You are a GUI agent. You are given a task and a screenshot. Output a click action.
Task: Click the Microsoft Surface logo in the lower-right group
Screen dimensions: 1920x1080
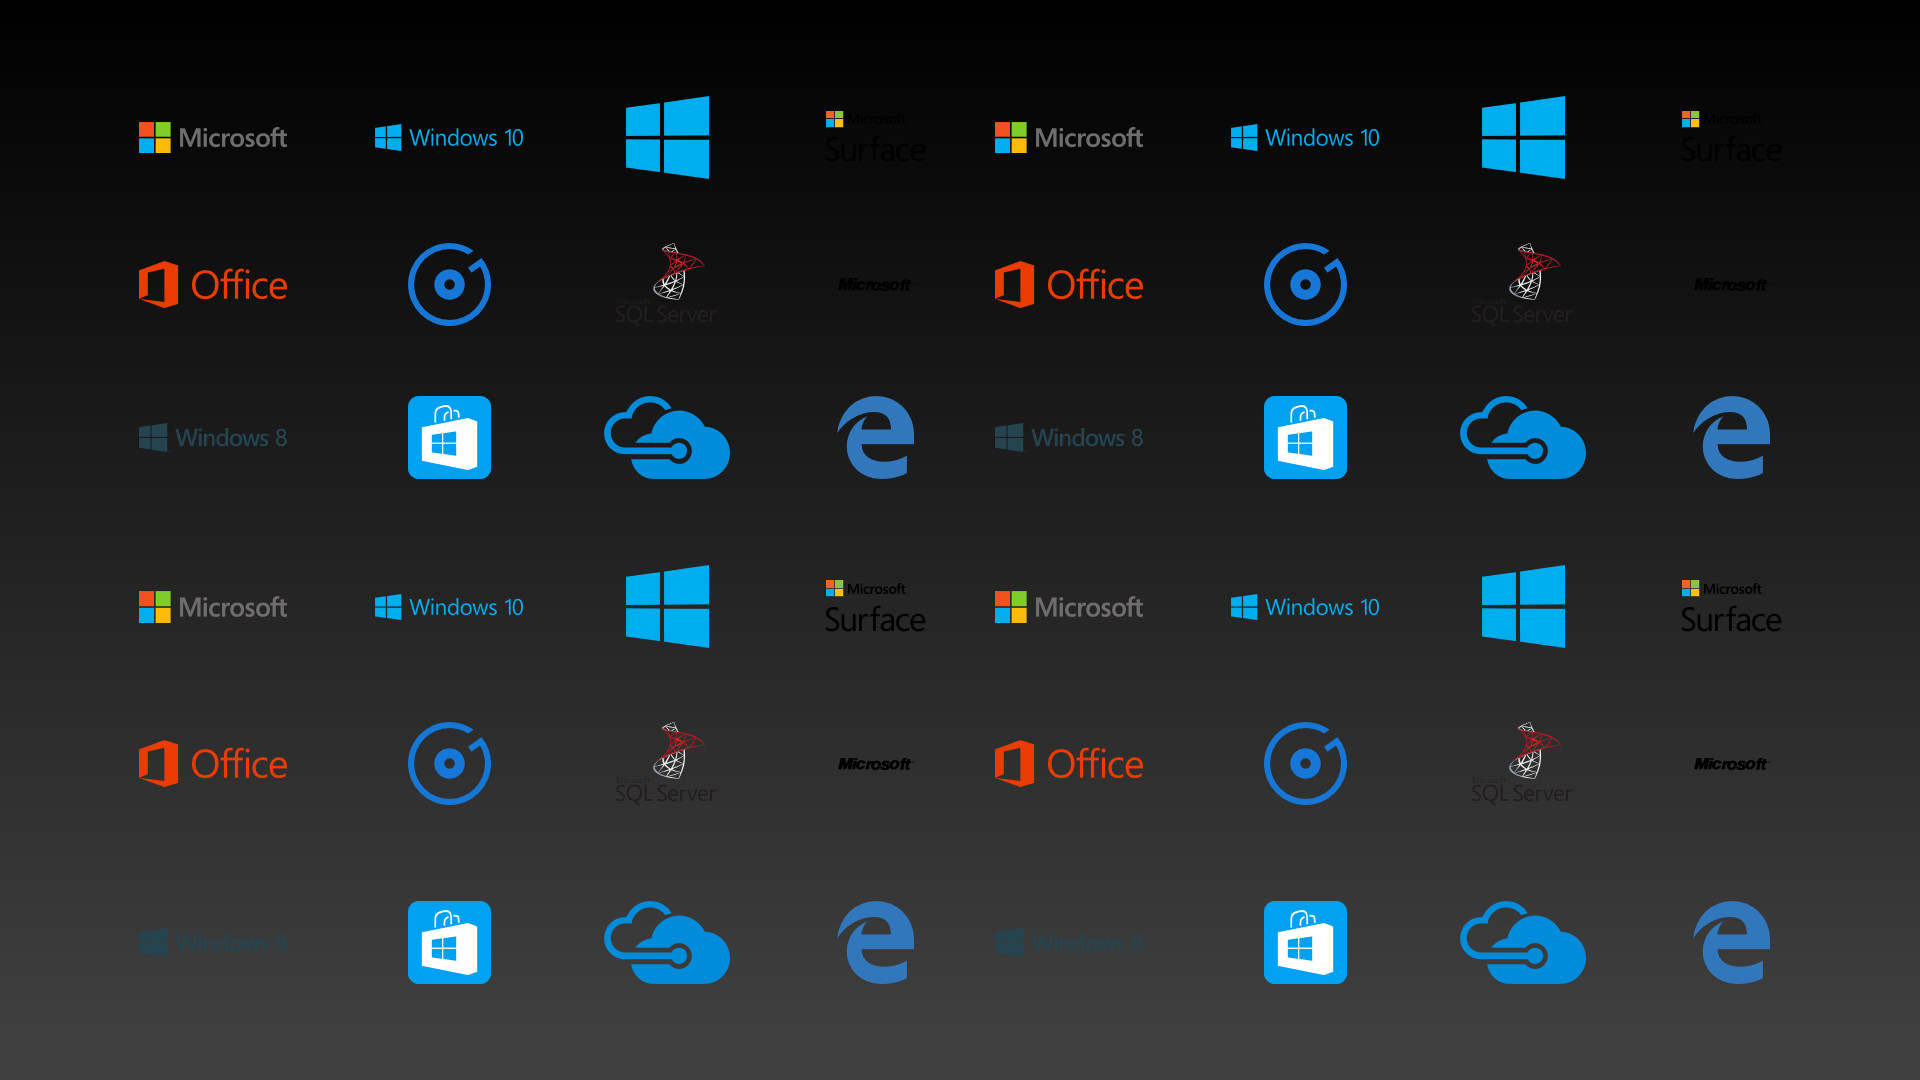(x=1731, y=607)
